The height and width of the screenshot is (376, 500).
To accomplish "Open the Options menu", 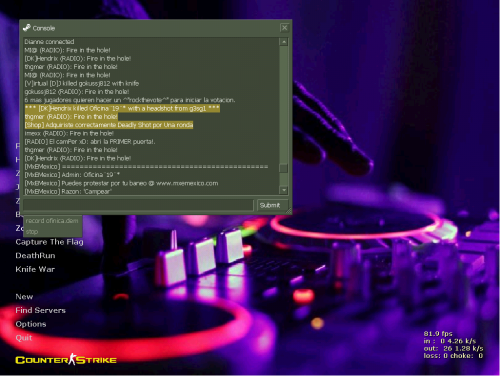I will [31, 324].
